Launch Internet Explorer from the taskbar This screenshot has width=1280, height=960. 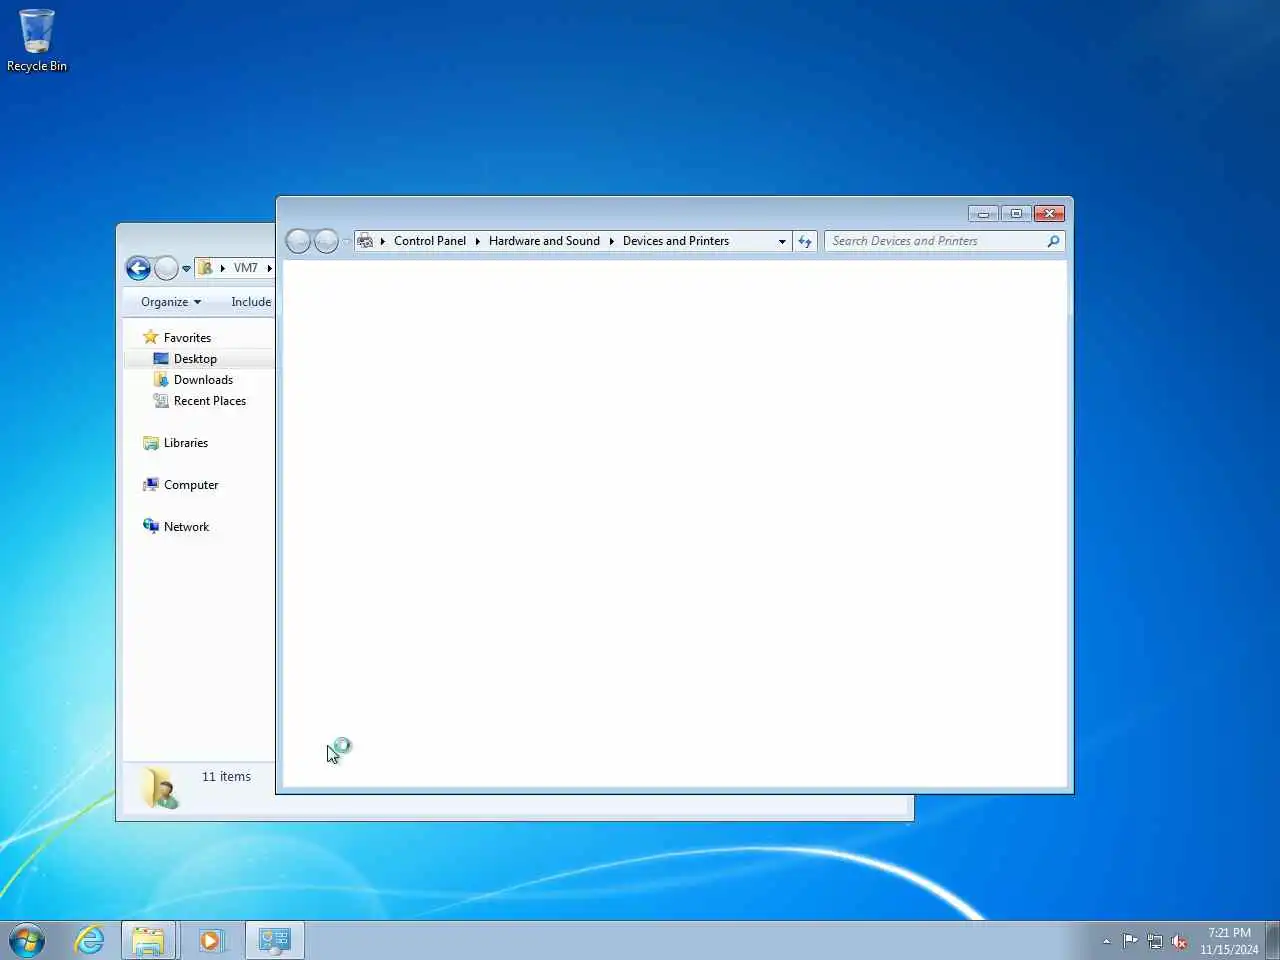pyautogui.click(x=90, y=940)
